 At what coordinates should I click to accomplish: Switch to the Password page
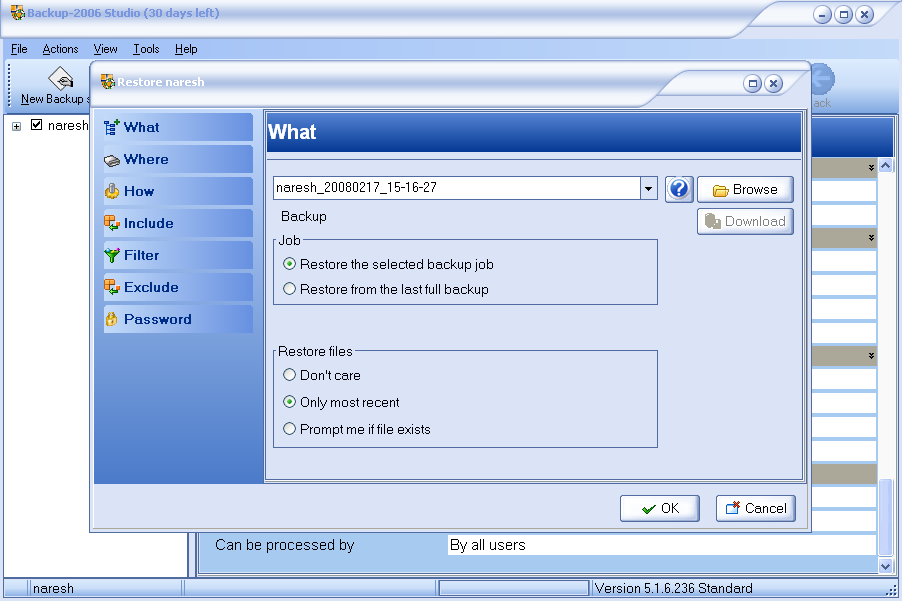[178, 319]
